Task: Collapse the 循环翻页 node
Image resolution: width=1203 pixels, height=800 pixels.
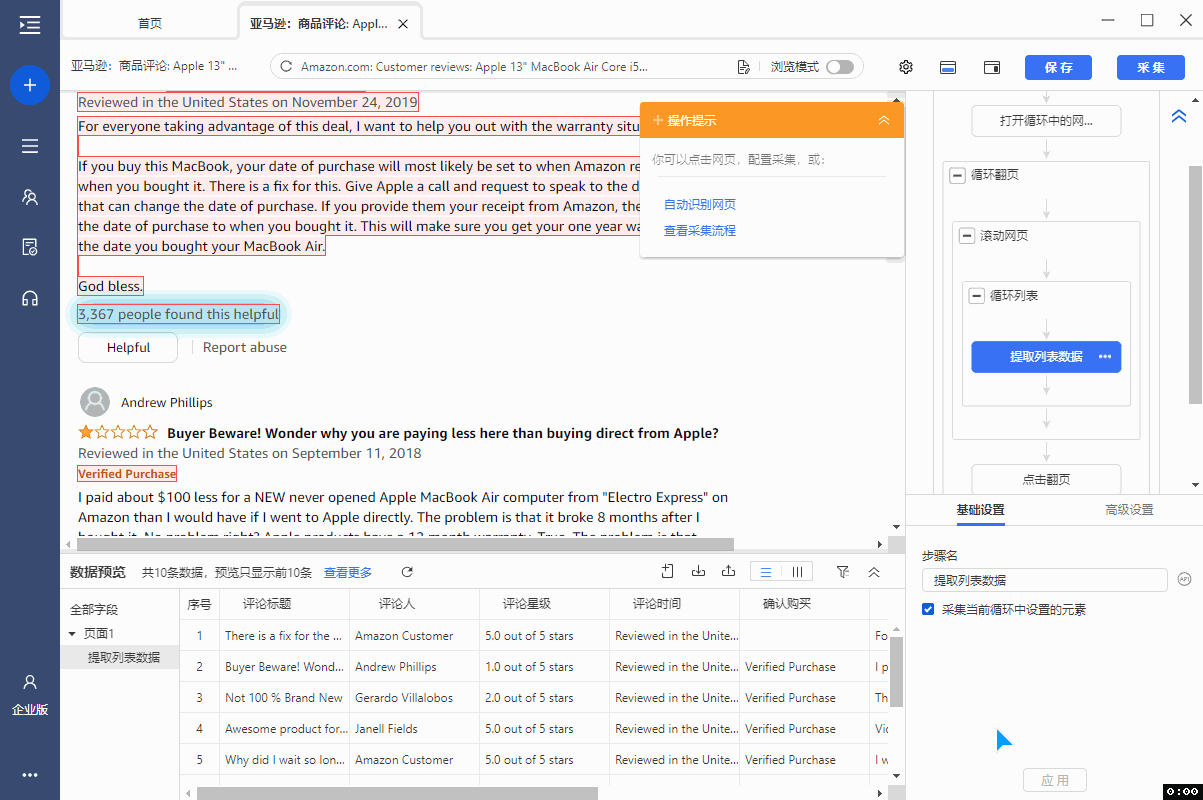Action: 956,175
